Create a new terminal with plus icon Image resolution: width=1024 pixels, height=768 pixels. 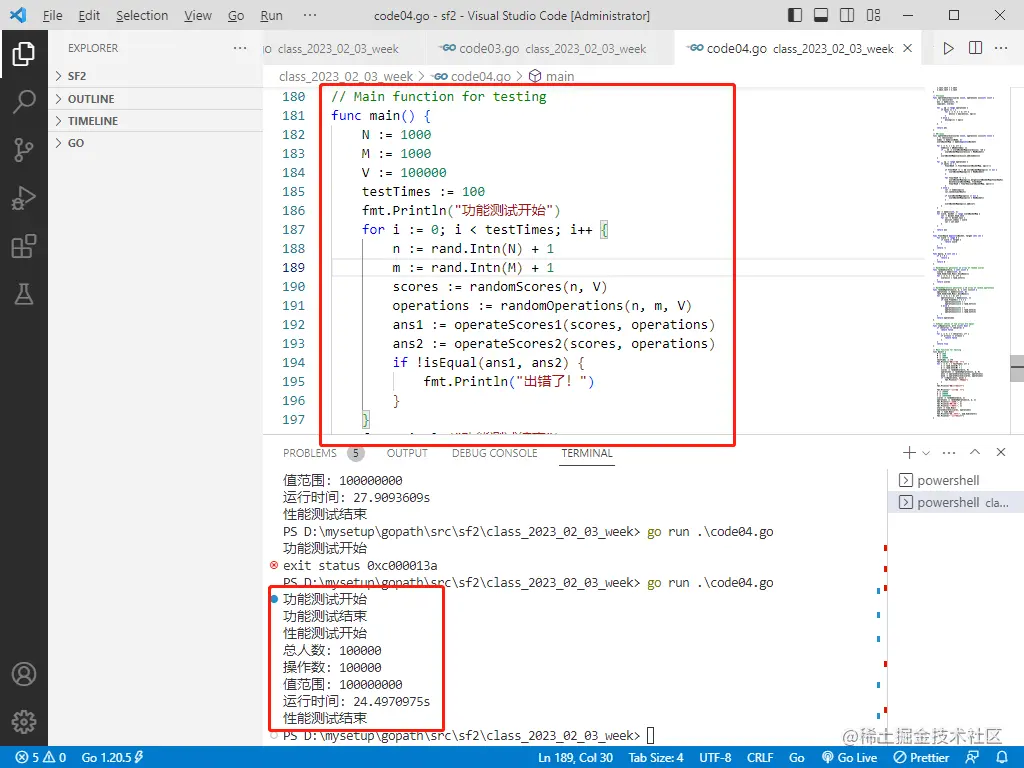[908, 453]
